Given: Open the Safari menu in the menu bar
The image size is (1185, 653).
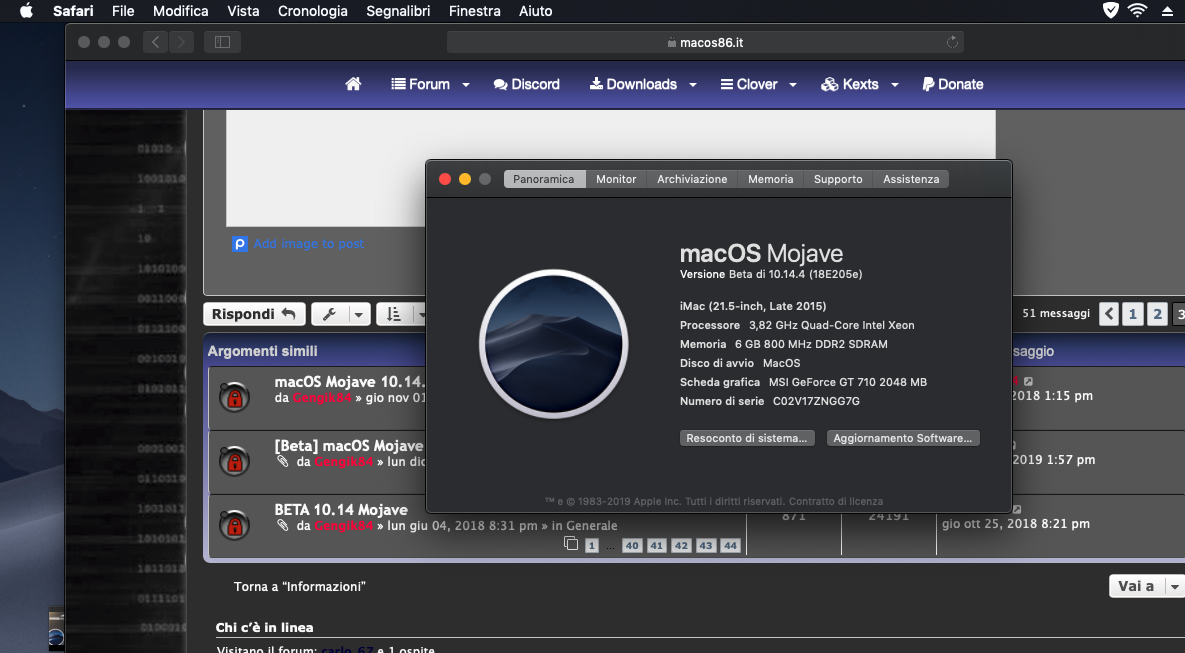Looking at the screenshot, I should click(73, 11).
